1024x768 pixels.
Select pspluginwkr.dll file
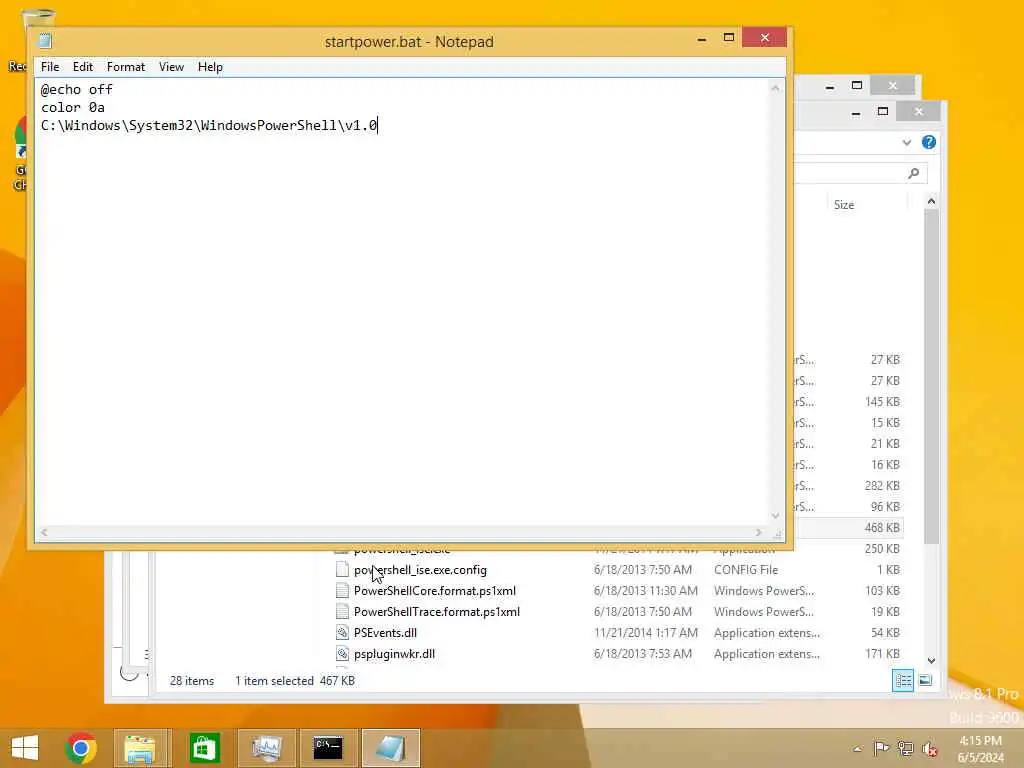point(394,654)
